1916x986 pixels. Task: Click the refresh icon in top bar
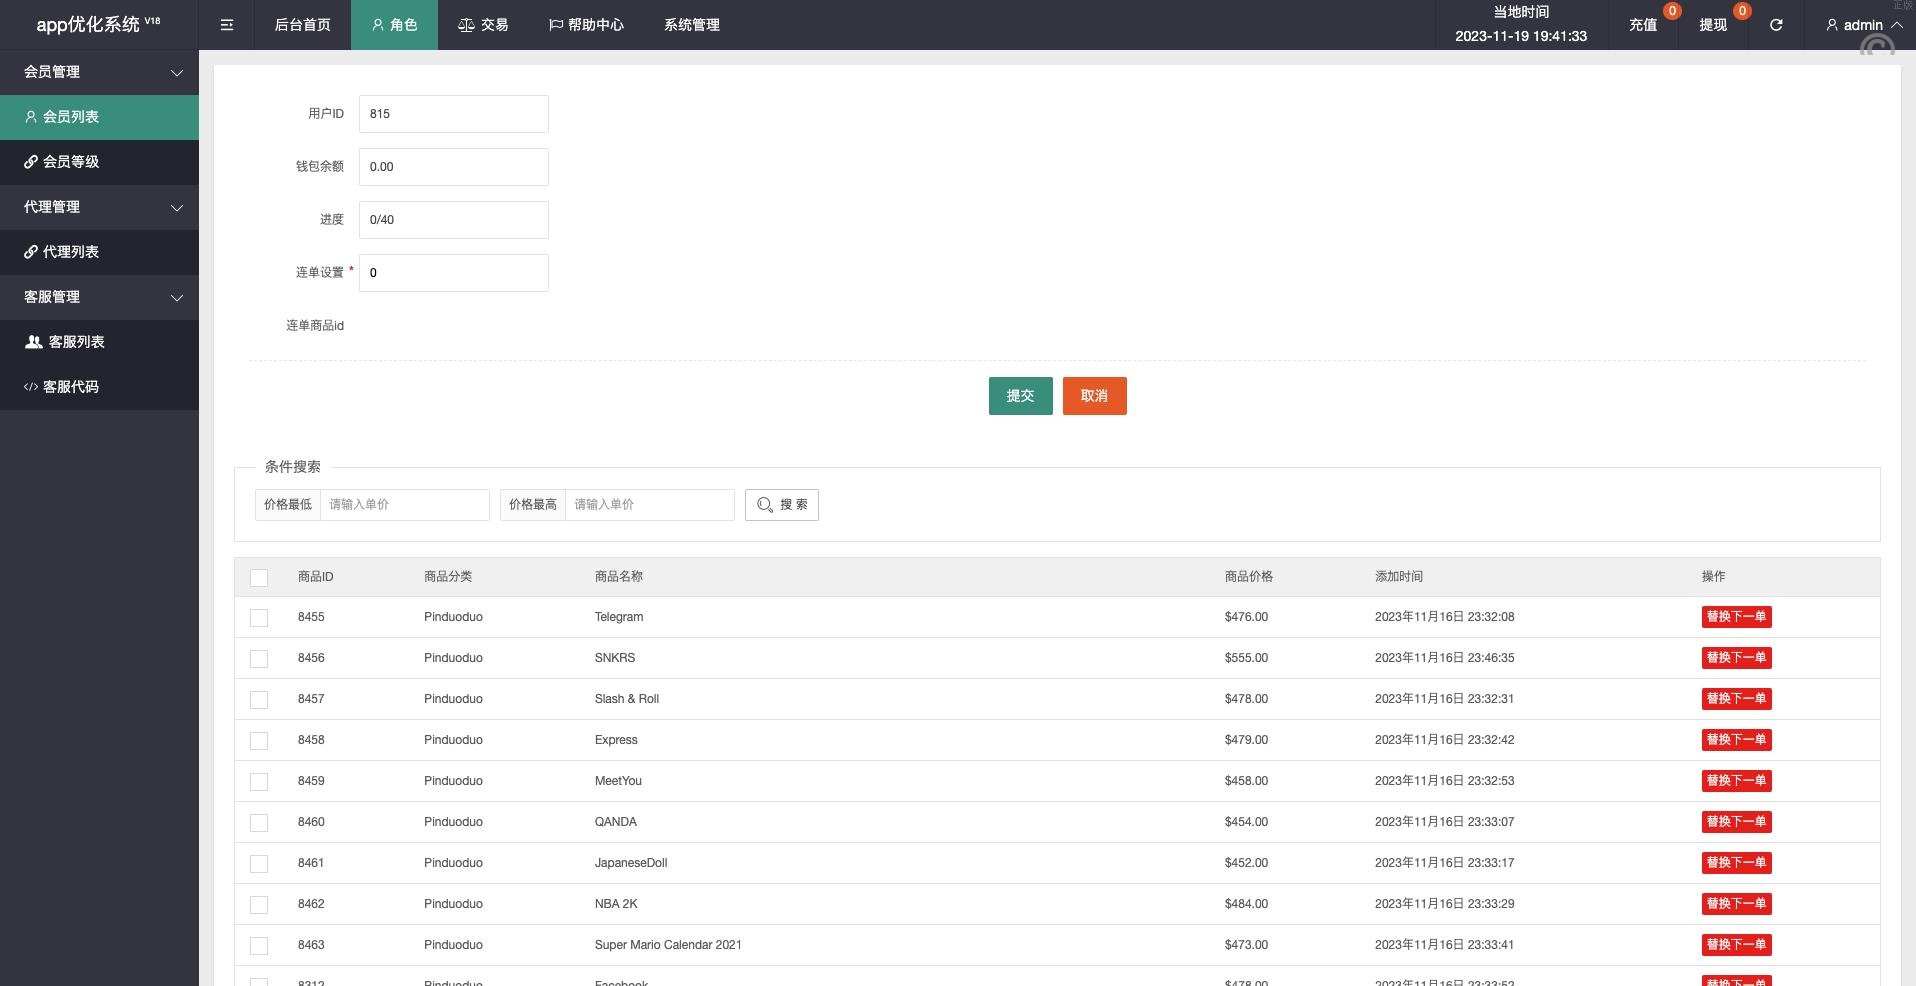tap(1776, 25)
